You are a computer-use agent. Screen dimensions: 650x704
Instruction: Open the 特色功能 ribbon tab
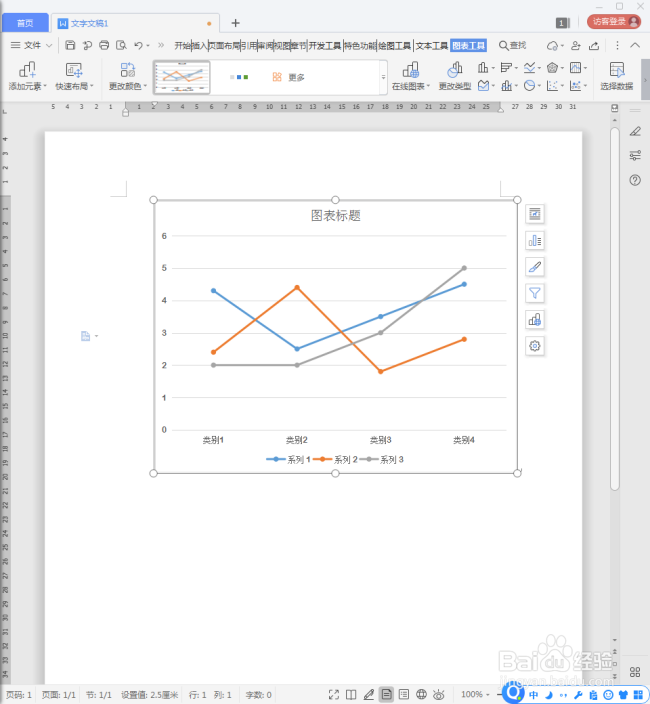coord(360,45)
